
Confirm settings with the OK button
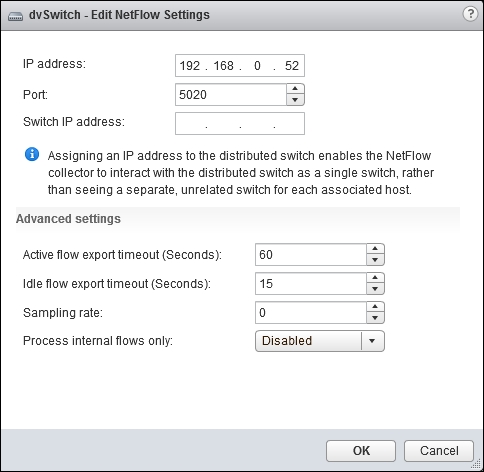point(361,451)
